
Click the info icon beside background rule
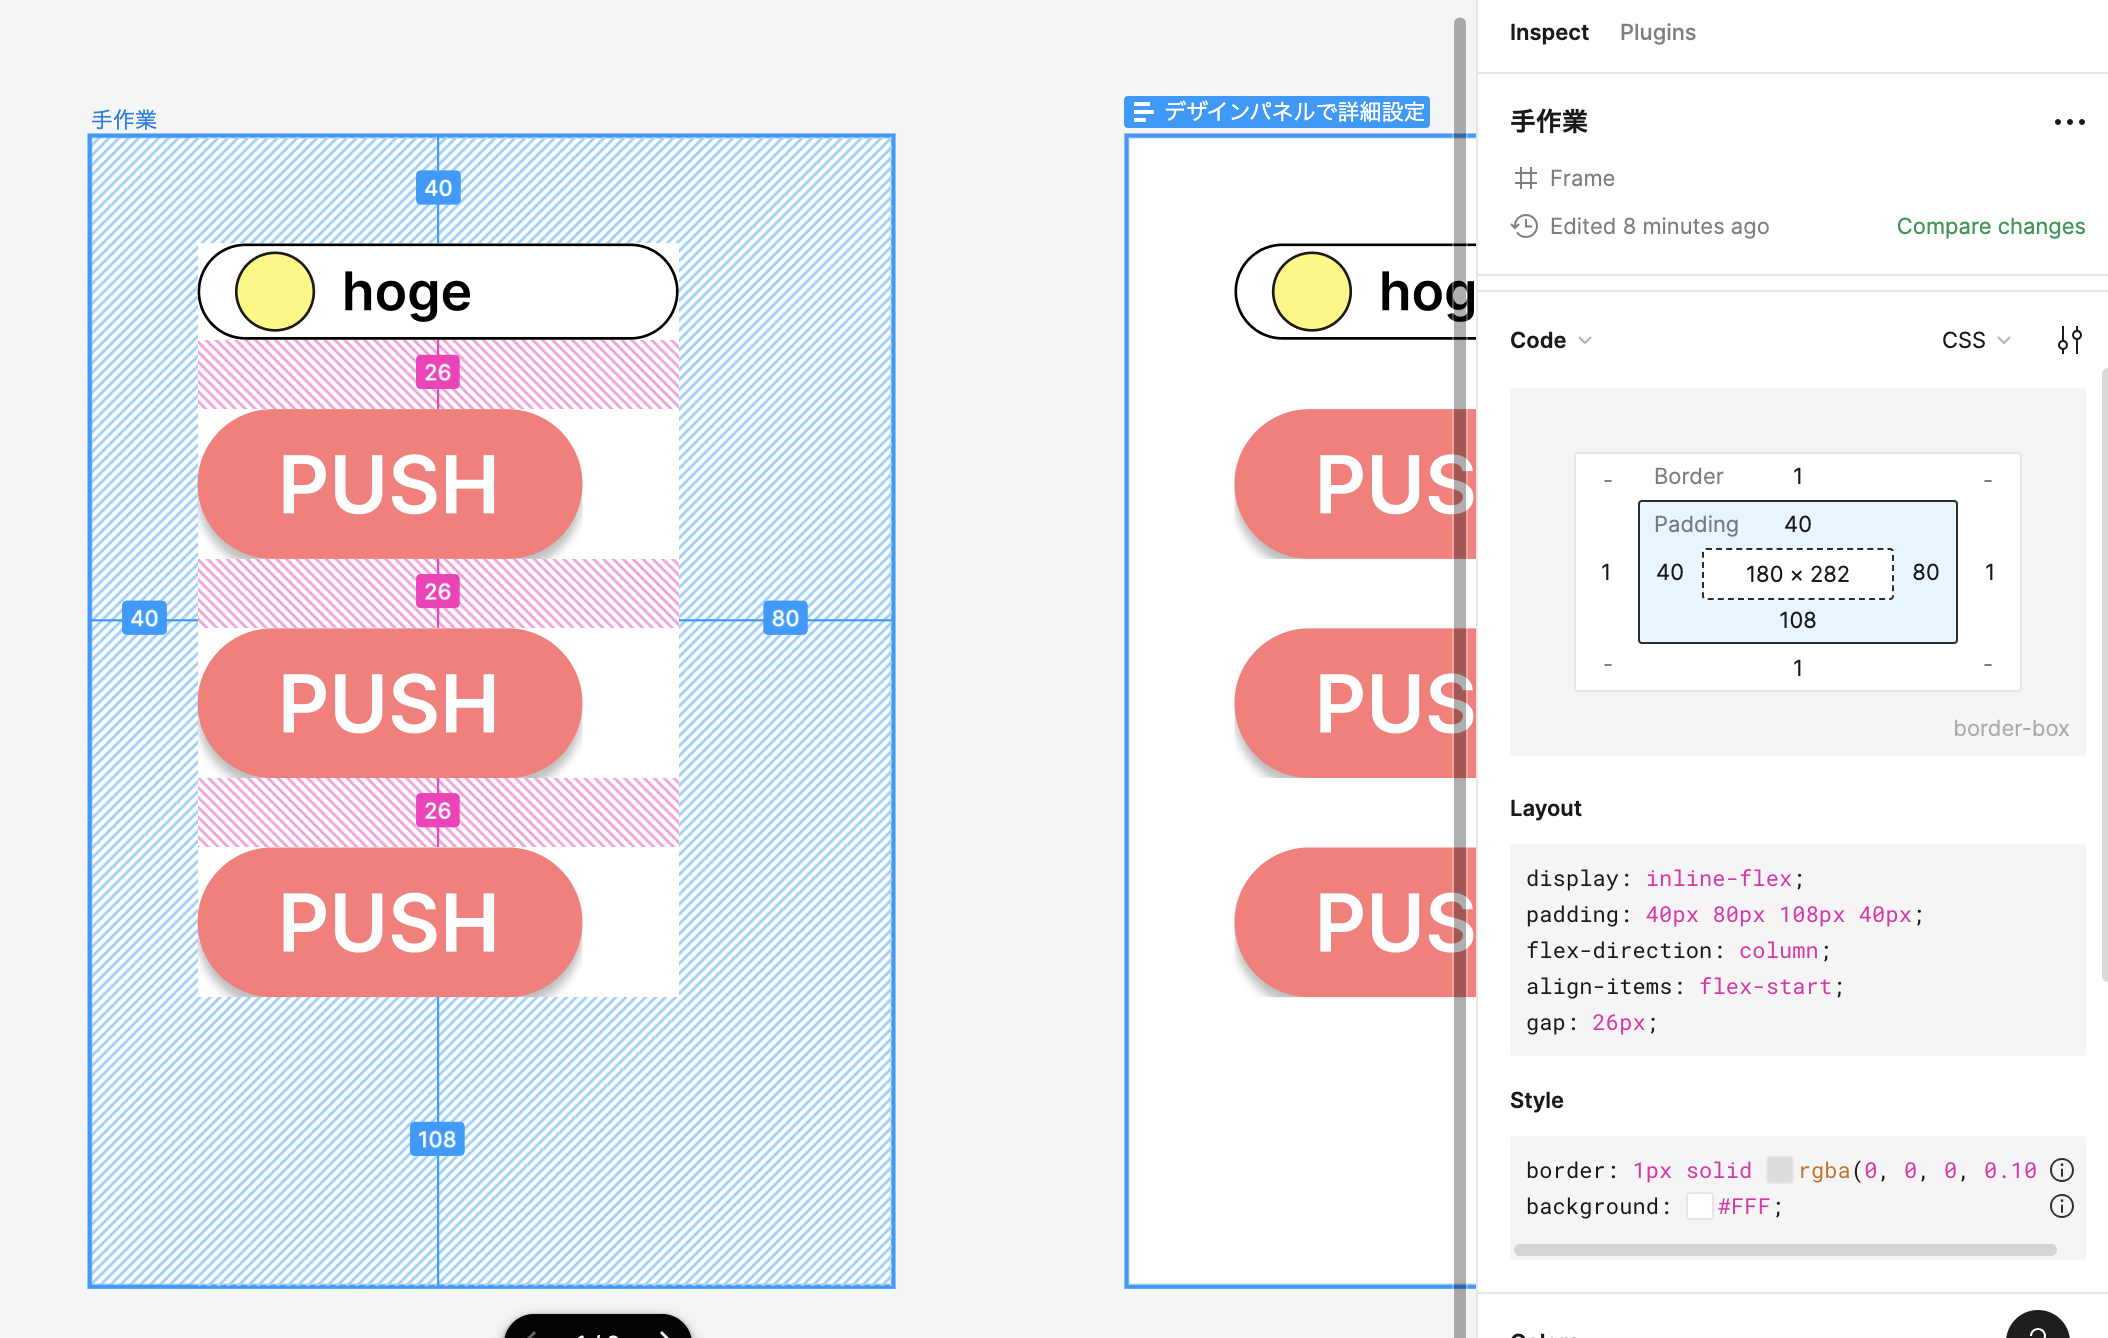point(2061,1206)
